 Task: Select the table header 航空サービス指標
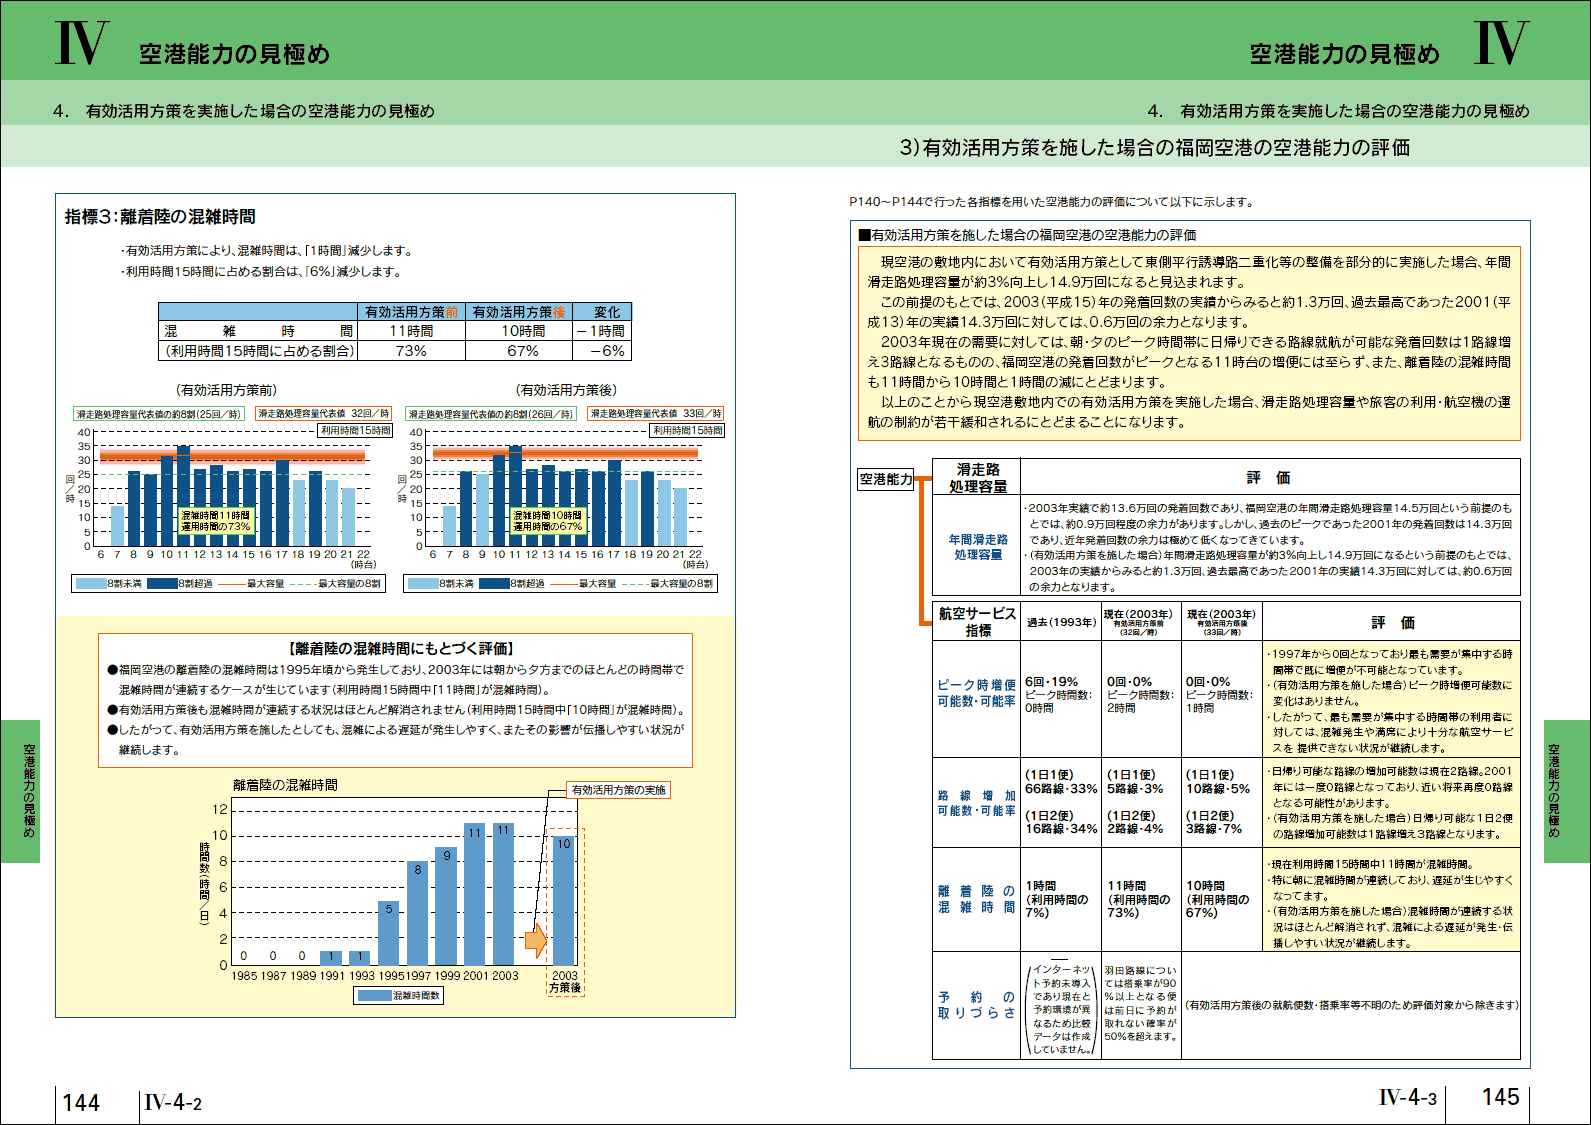point(977,621)
